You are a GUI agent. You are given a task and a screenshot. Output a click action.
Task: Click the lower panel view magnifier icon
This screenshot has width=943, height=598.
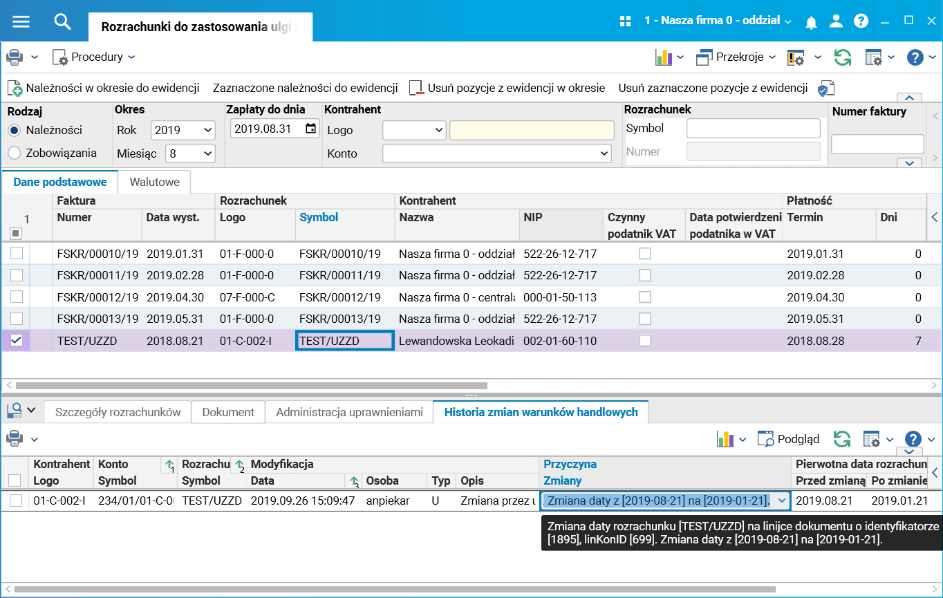[14, 410]
